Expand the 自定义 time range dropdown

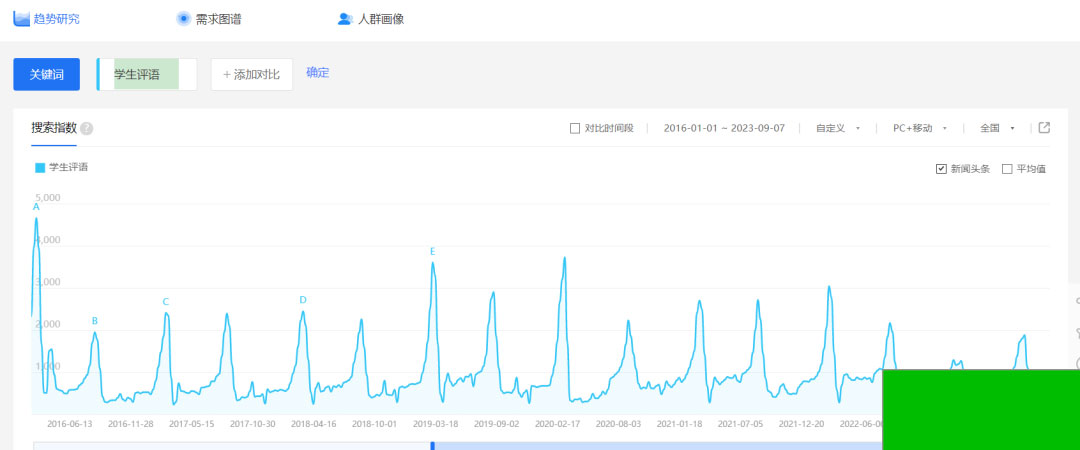[837, 128]
